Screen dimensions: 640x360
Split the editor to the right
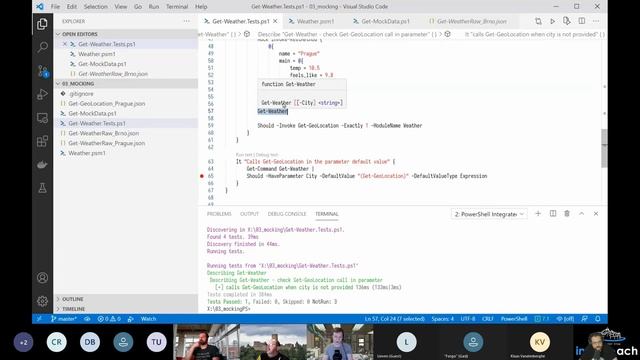pos(582,21)
